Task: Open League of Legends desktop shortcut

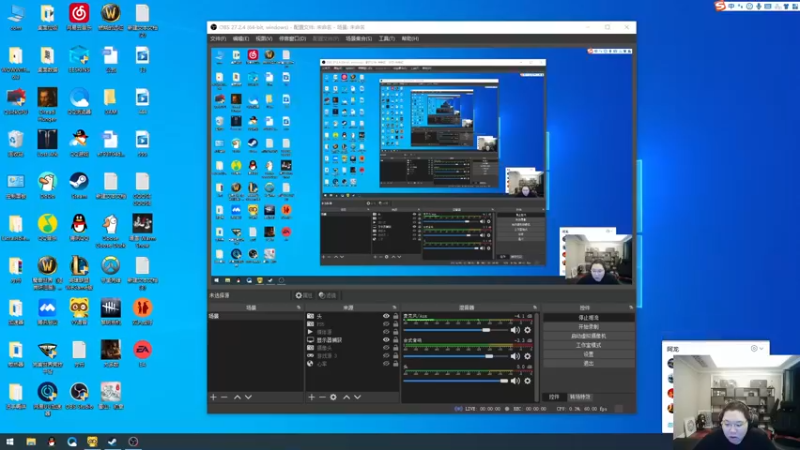Action: 79,273
